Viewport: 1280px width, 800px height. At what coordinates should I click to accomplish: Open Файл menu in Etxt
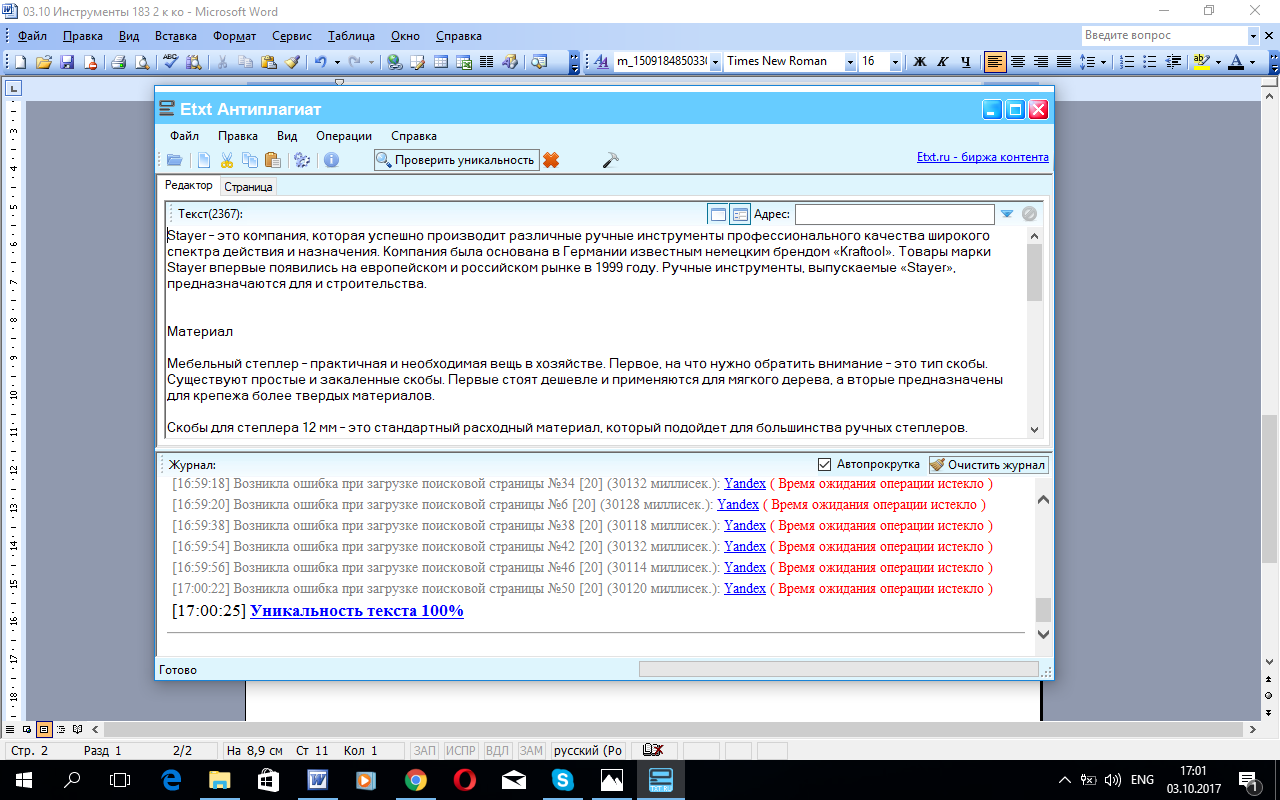184,136
